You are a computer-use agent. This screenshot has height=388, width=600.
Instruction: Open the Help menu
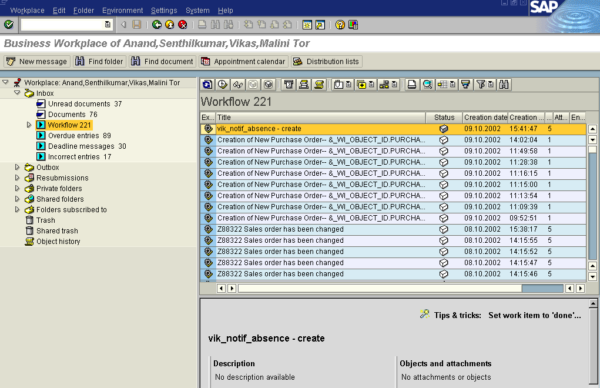225,10
